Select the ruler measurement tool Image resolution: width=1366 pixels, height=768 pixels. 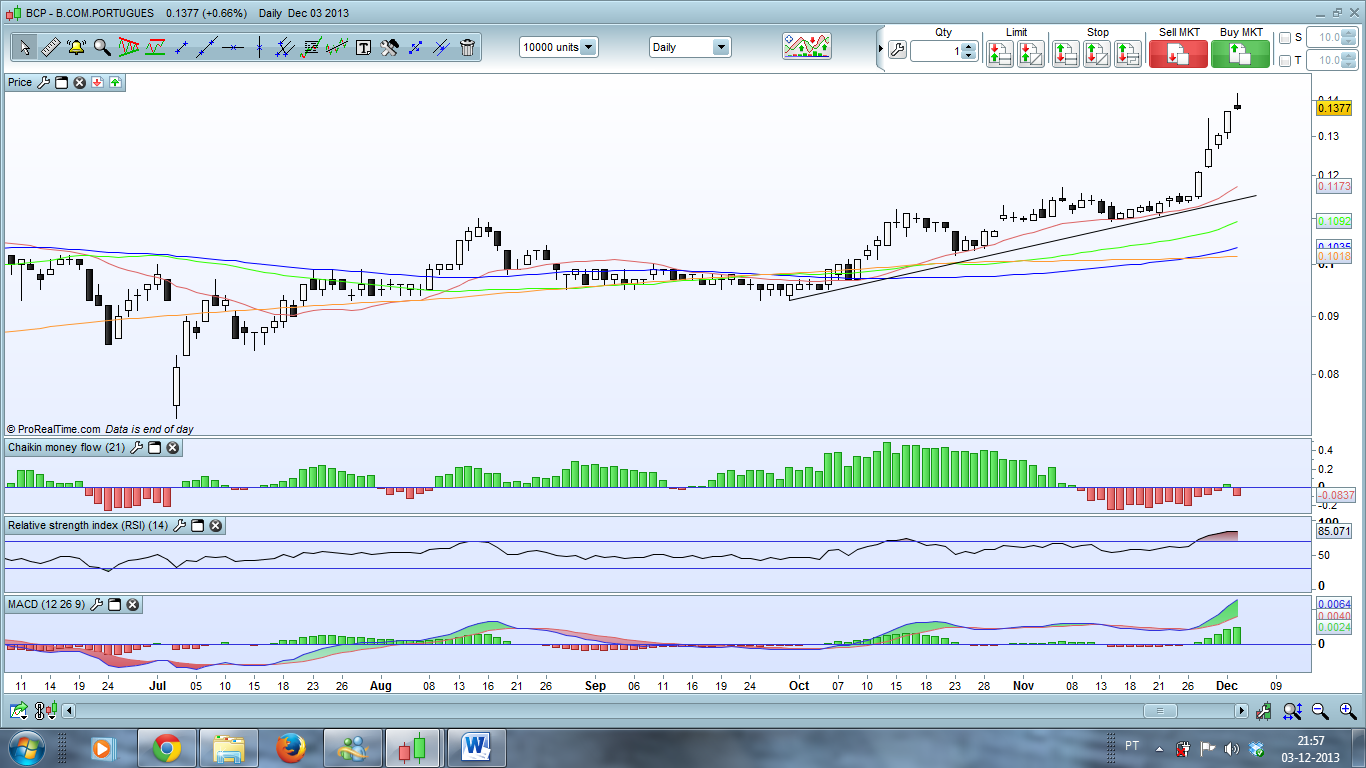(50, 47)
